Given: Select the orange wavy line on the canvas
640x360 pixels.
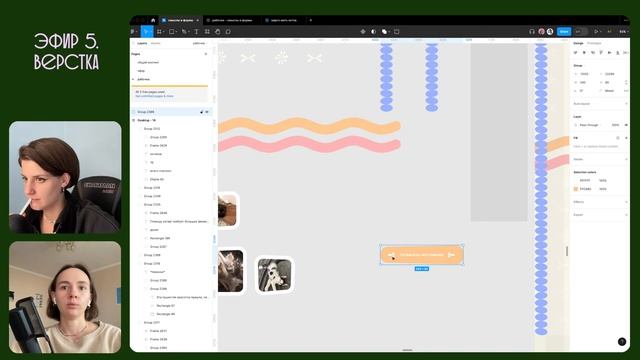Looking at the screenshot, I should click(x=309, y=126).
